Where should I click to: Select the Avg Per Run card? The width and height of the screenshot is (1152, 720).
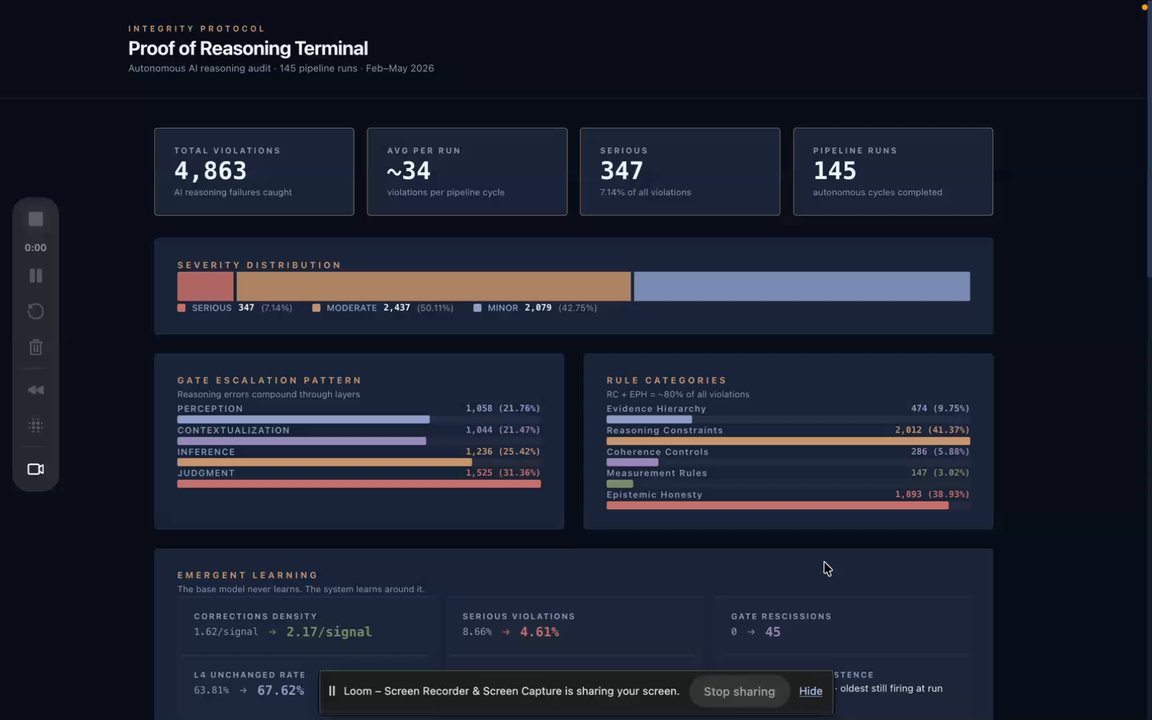tap(467, 172)
